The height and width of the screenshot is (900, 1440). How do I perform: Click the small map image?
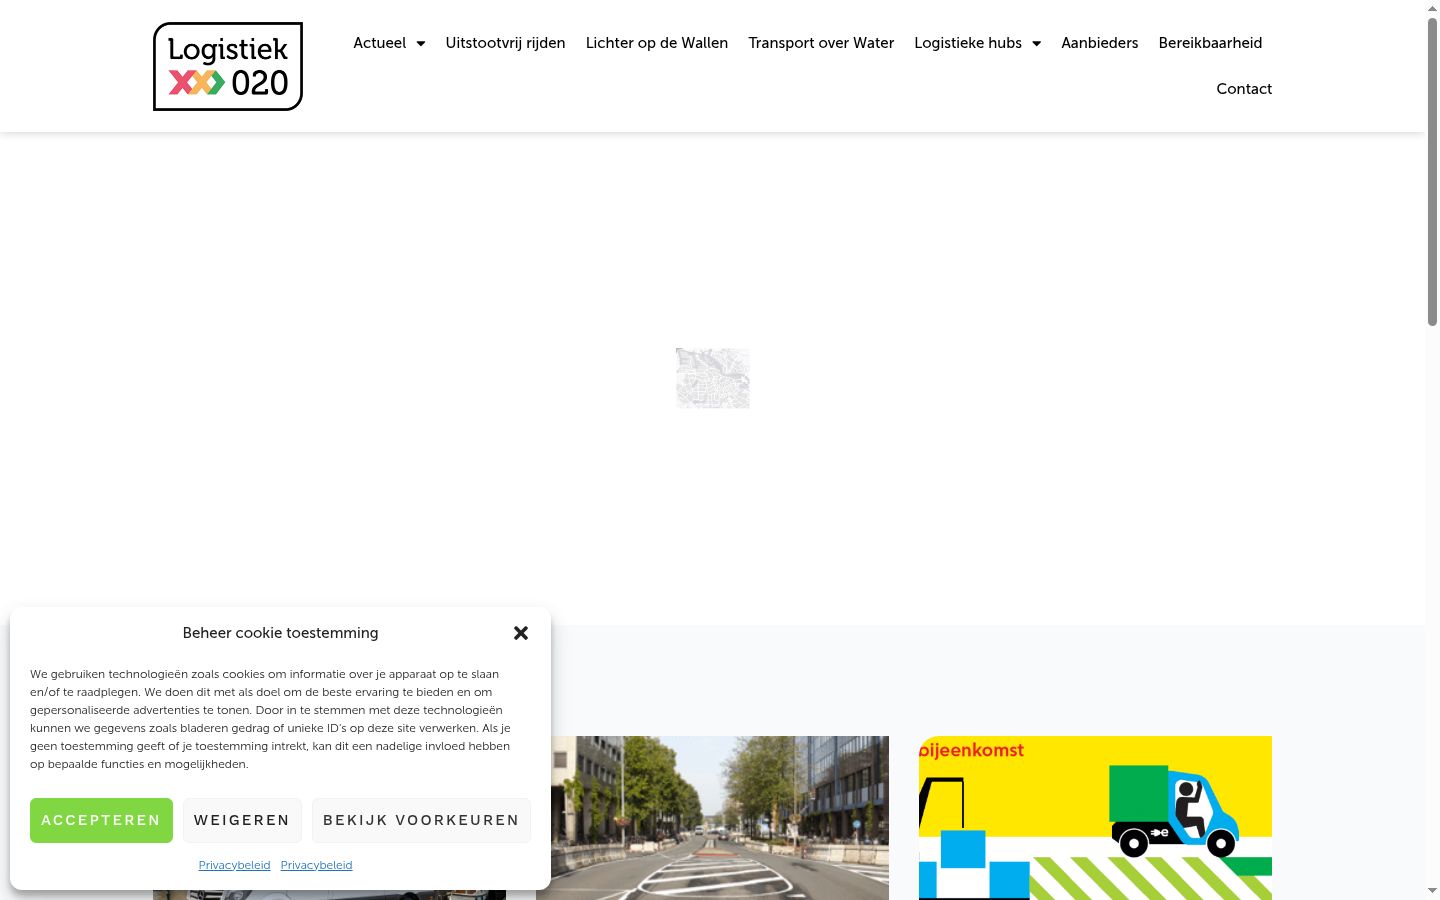713,378
